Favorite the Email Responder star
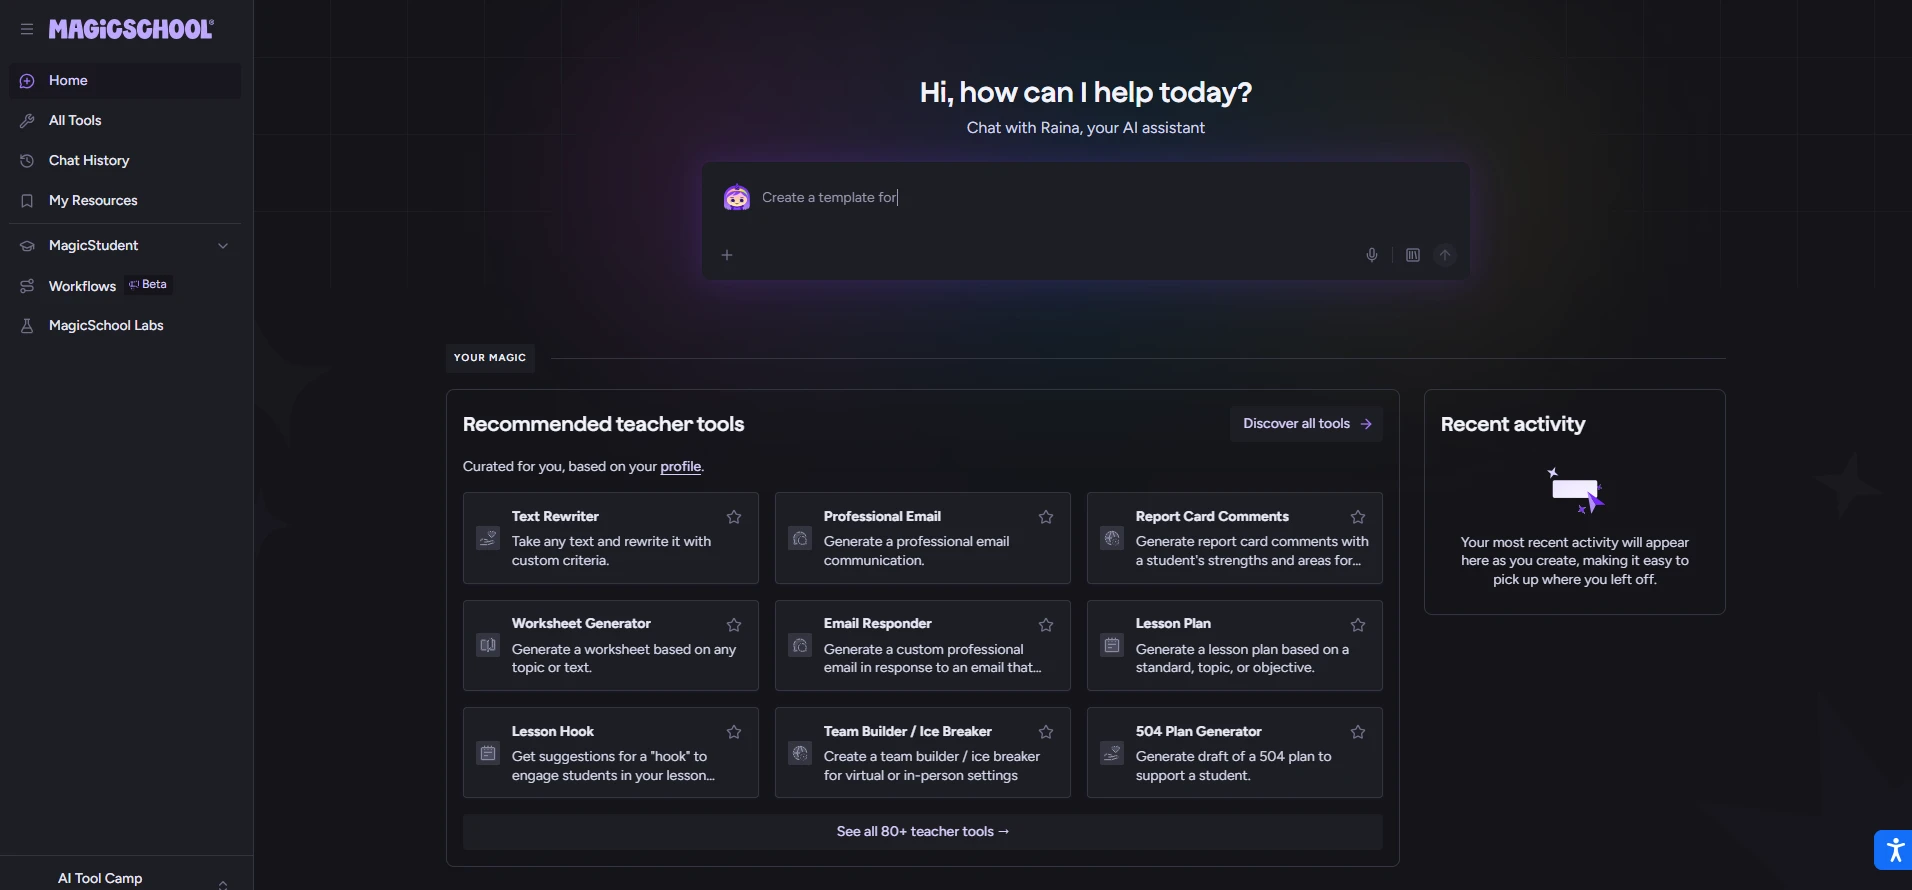The width and height of the screenshot is (1912, 890). pos(1046,625)
